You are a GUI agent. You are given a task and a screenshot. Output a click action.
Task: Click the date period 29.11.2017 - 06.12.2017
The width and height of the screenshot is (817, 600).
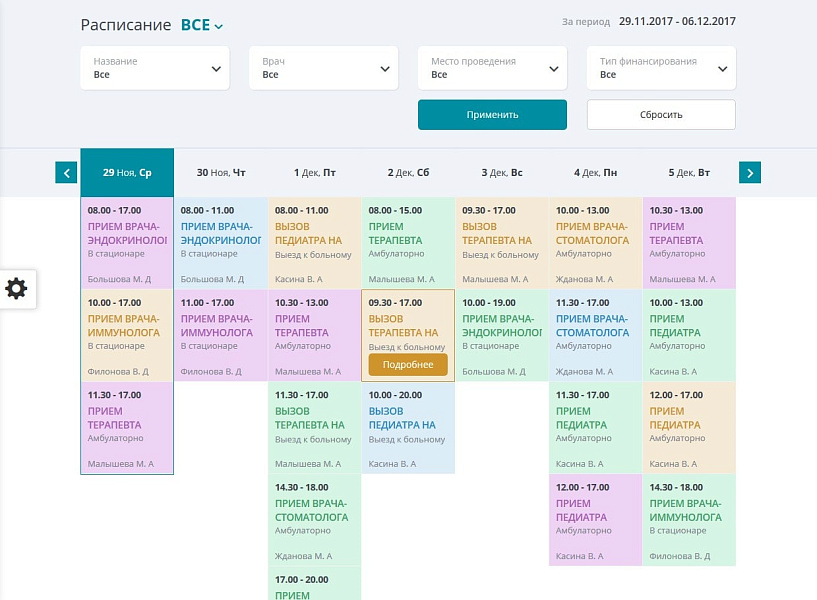click(x=677, y=21)
